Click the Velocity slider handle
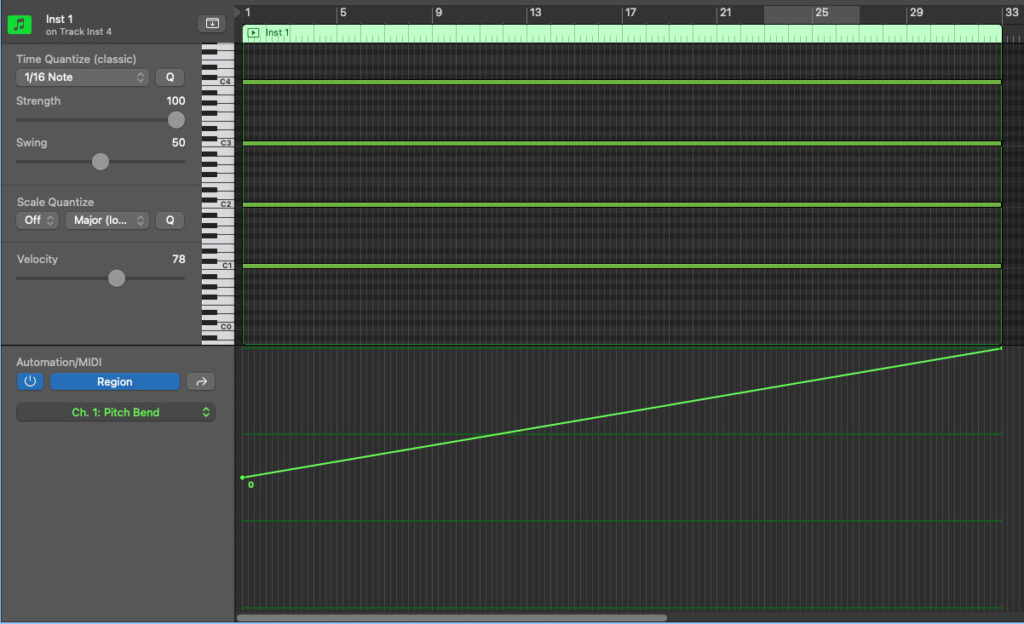Image resolution: width=1024 pixels, height=624 pixels. coord(117,278)
